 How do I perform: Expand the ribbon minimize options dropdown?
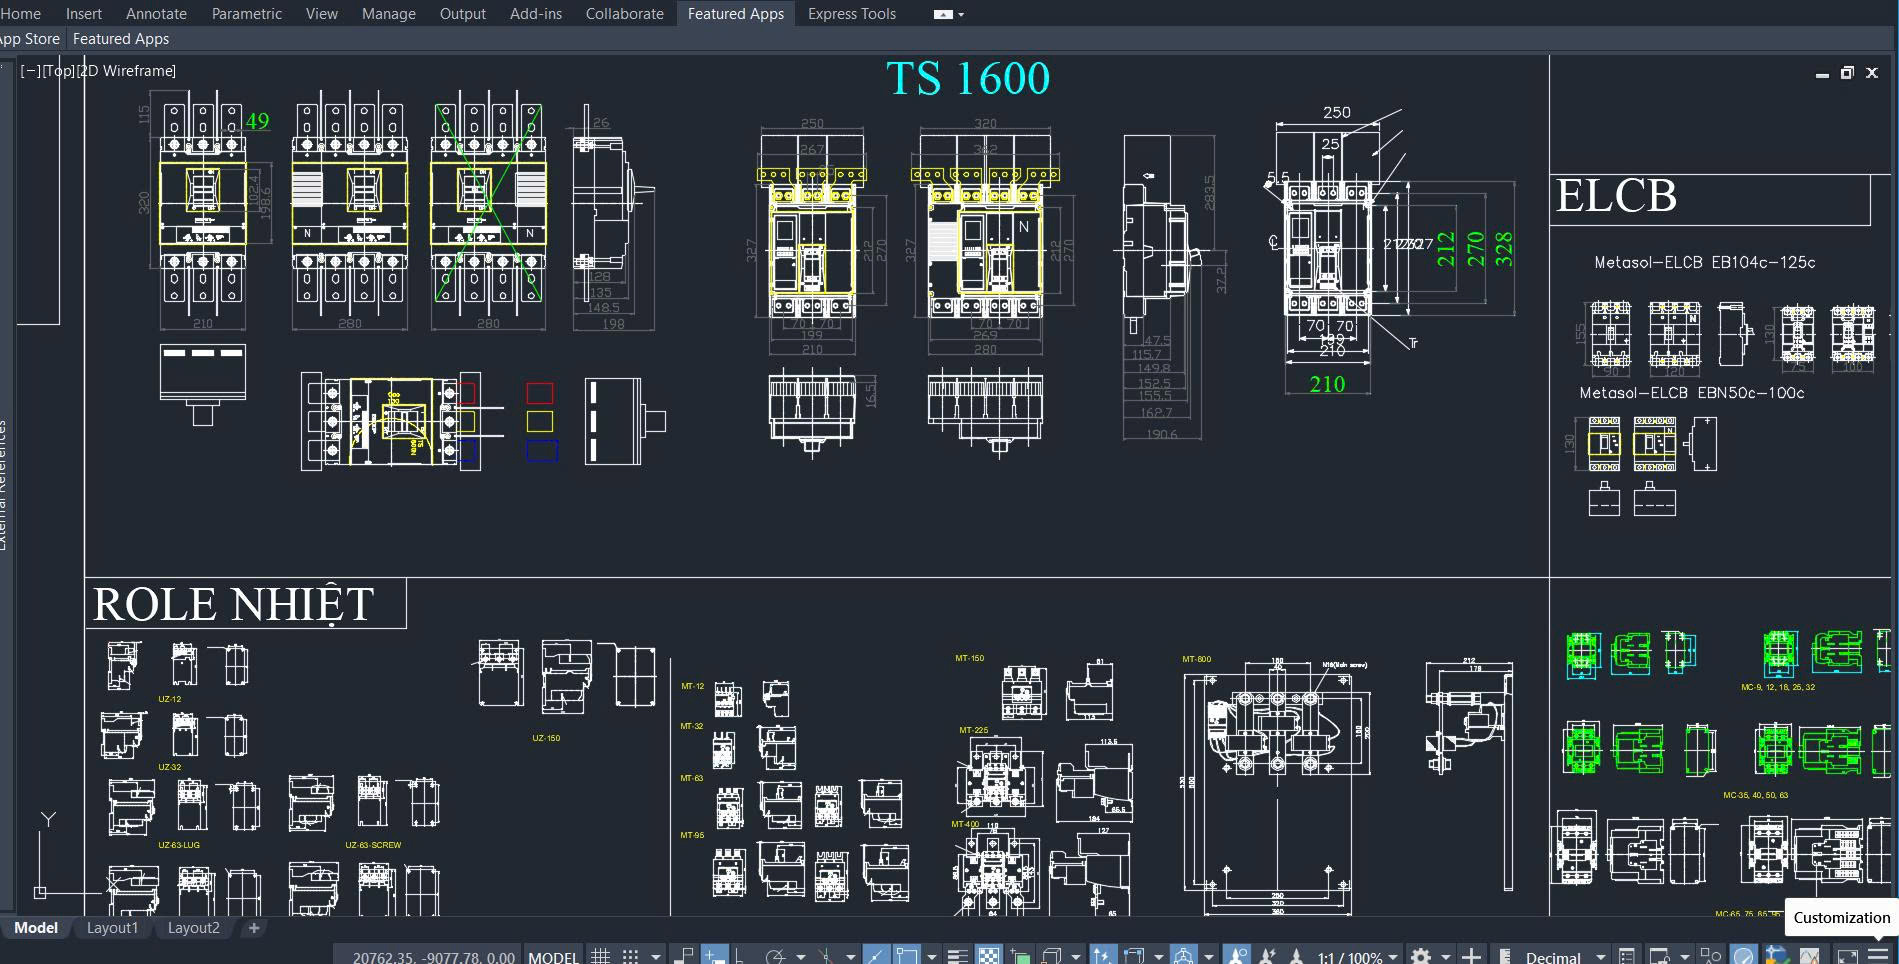click(961, 14)
